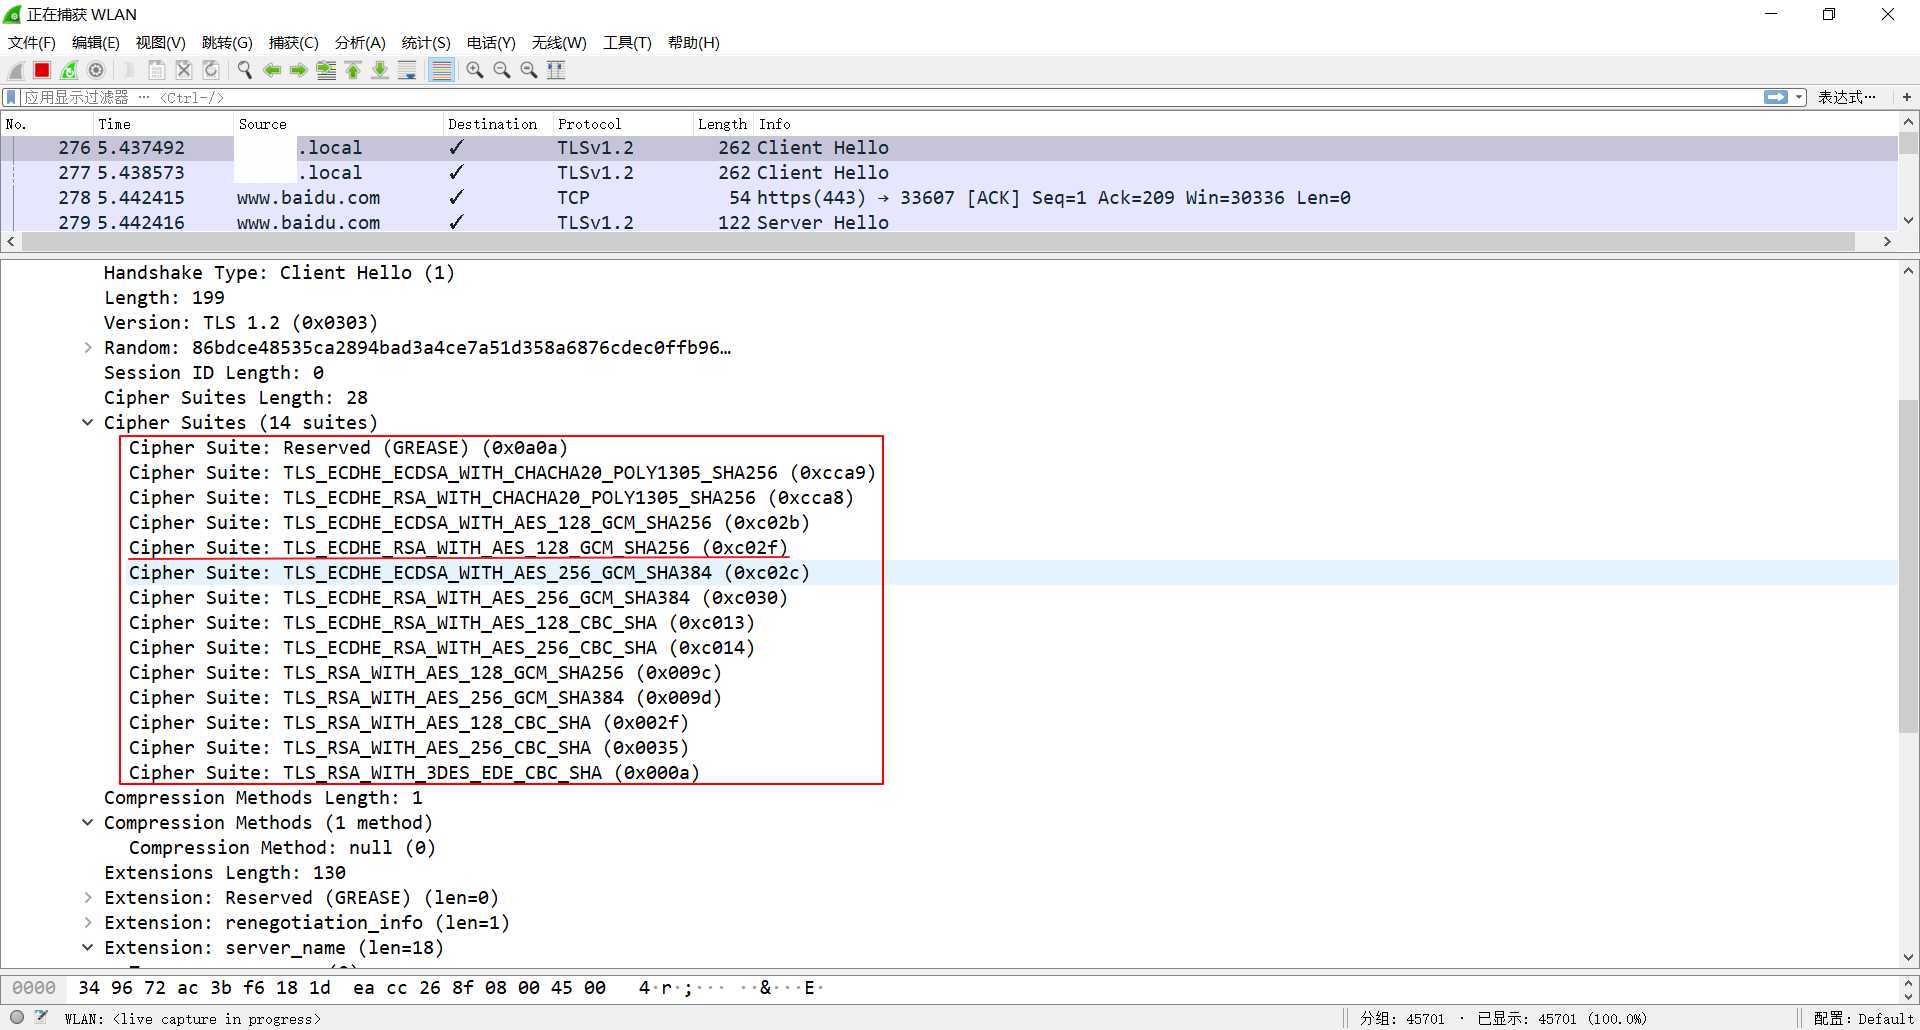Restart the current capture
The height and width of the screenshot is (1030, 1920).
pos(69,70)
